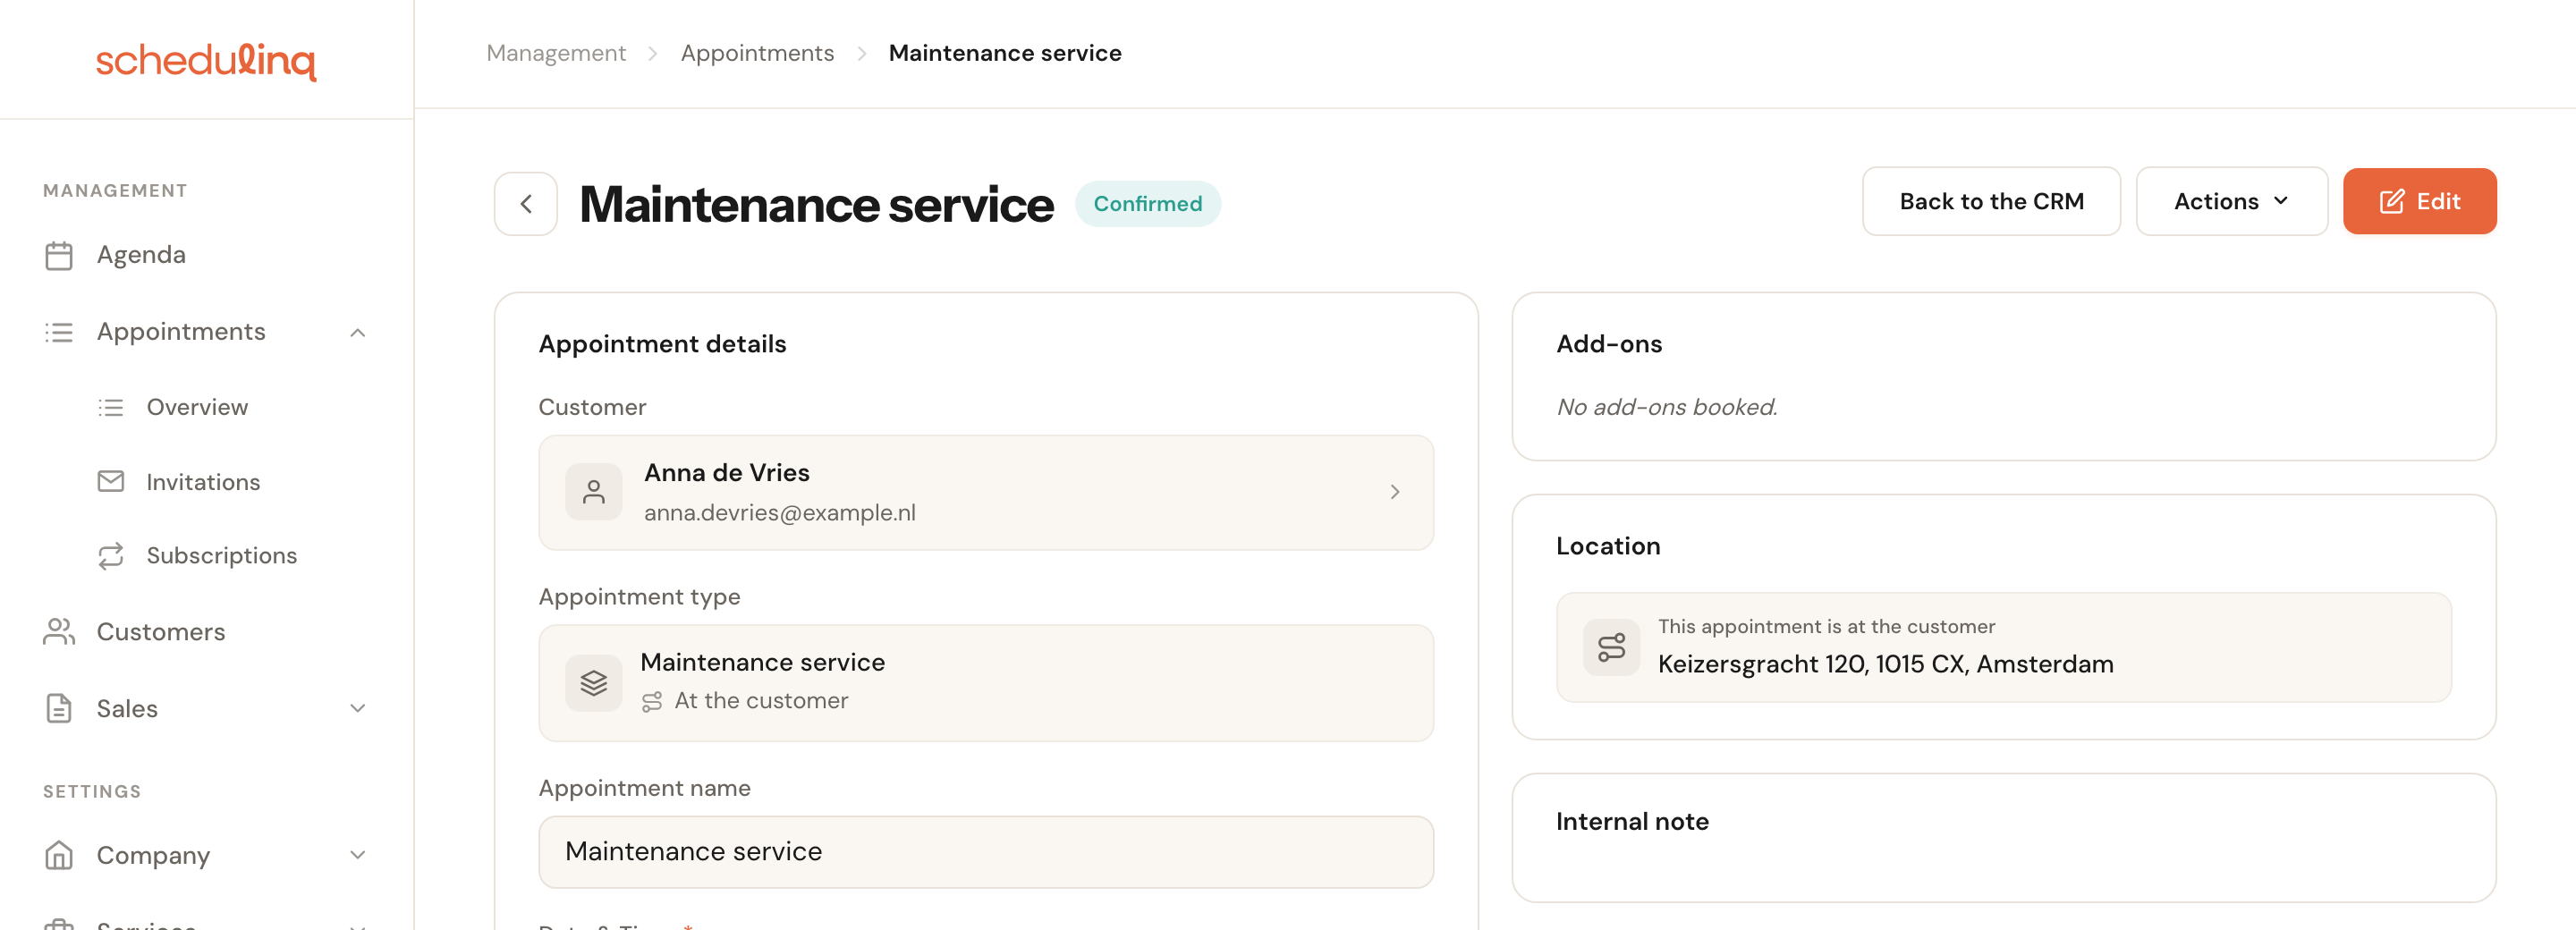Open the Actions dropdown menu
2576x930 pixels.
click(2232, 202)
